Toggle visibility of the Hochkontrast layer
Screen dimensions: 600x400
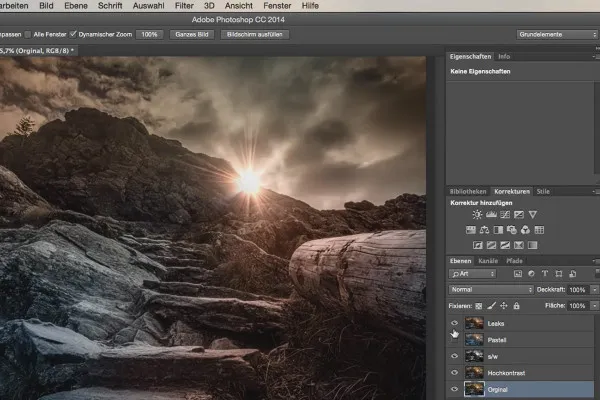coord(455,370)
